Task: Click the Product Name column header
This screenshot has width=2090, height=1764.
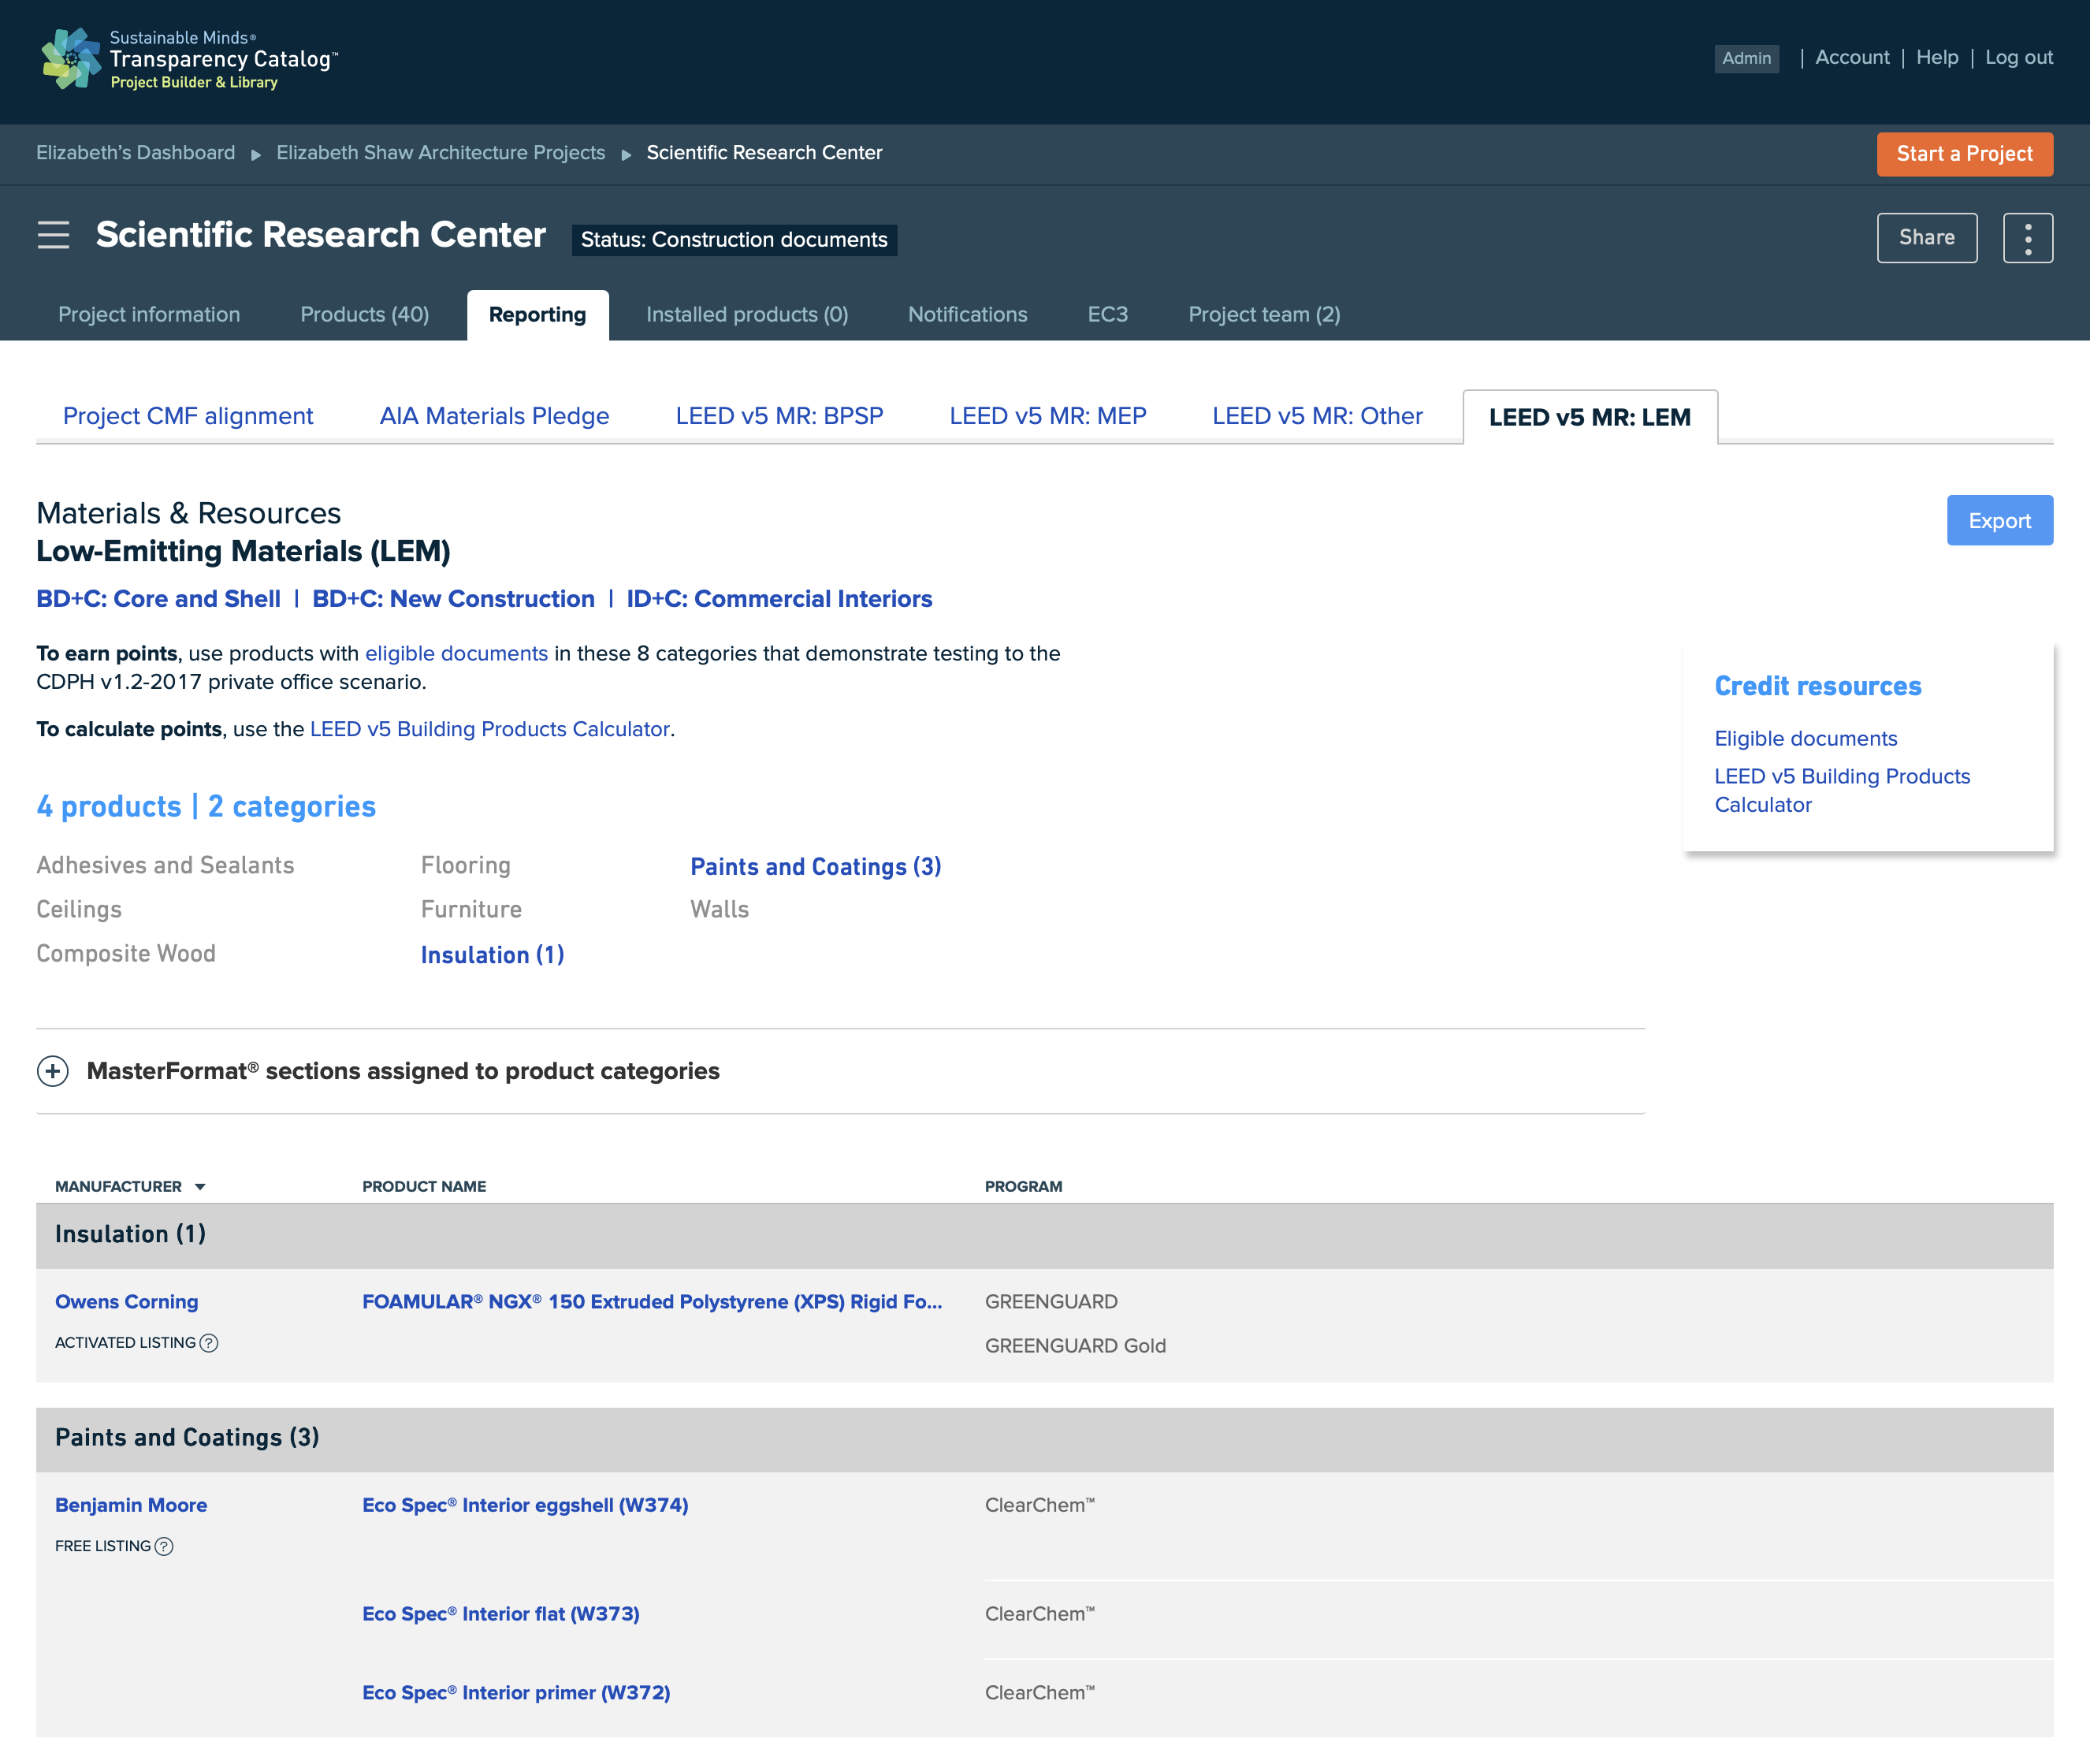Action: click(424, 1187)
